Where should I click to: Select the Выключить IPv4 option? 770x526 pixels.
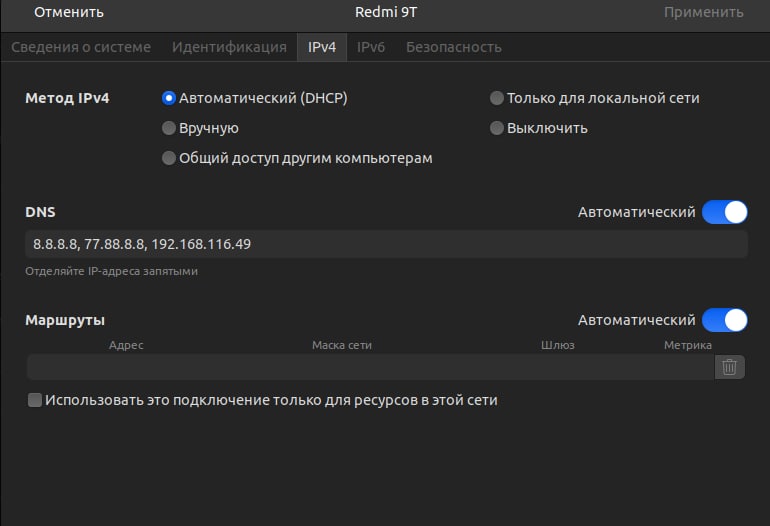497,128
